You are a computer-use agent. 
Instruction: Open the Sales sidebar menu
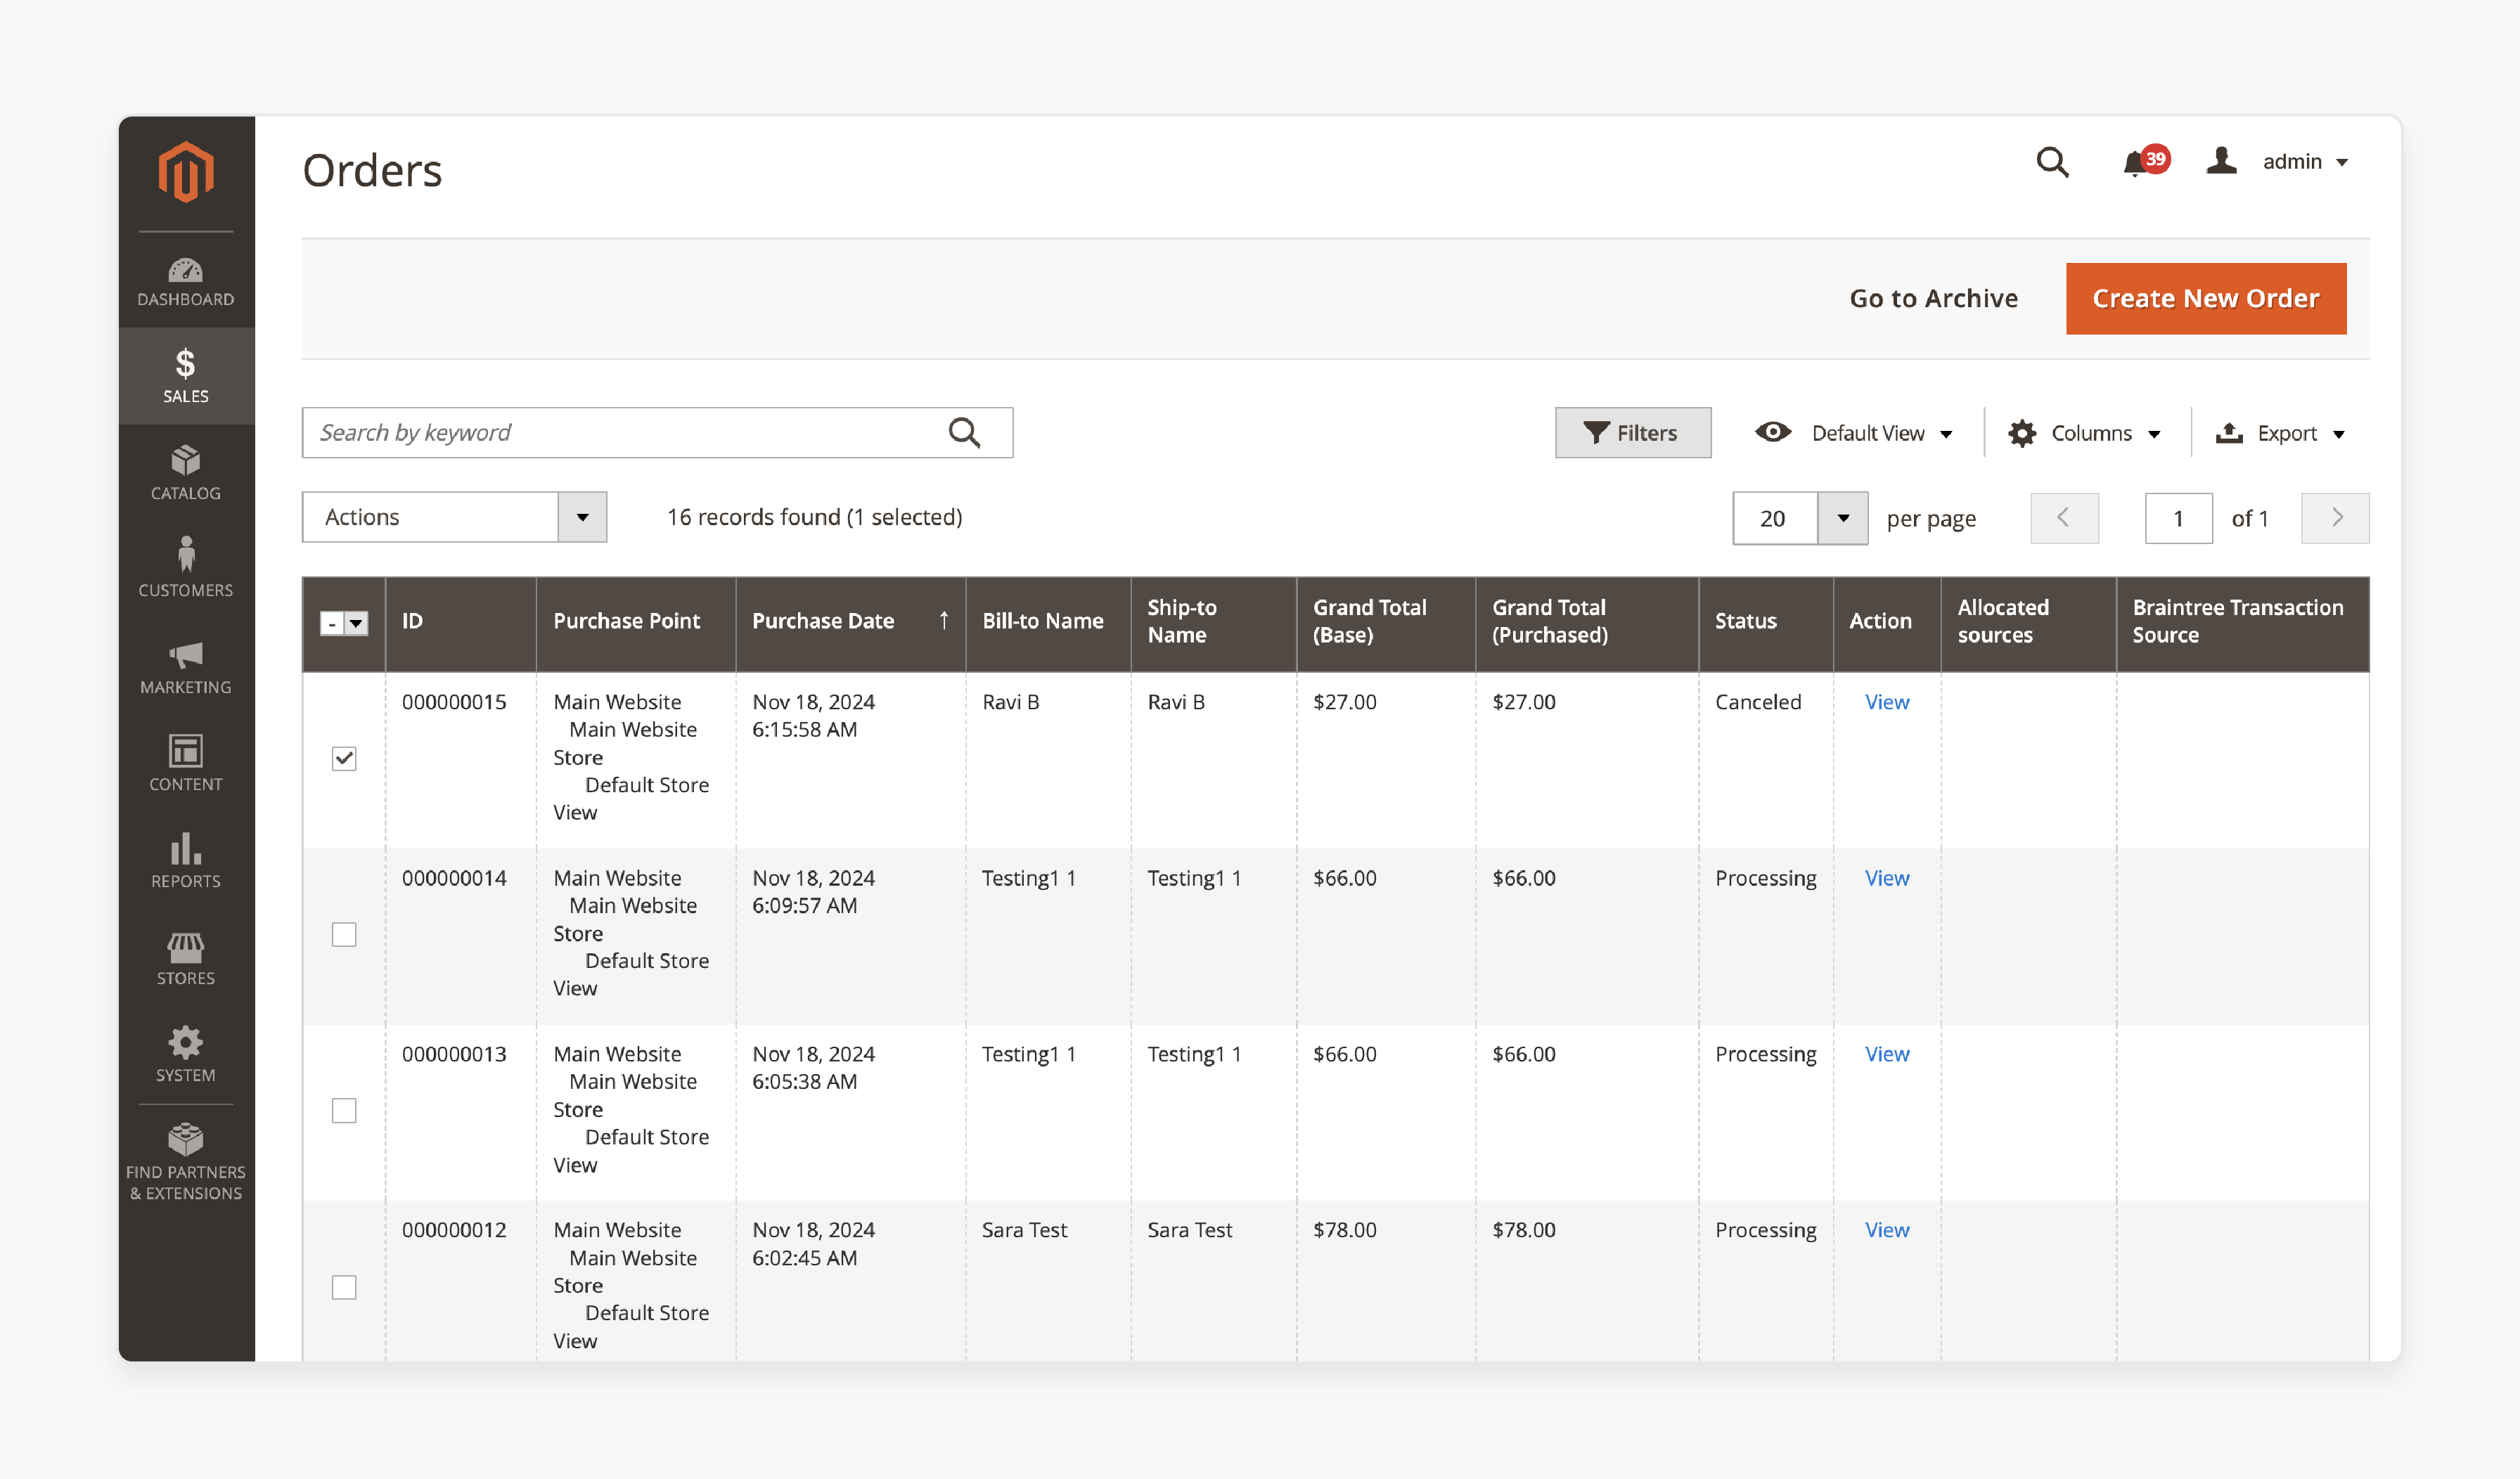[186, 376]
